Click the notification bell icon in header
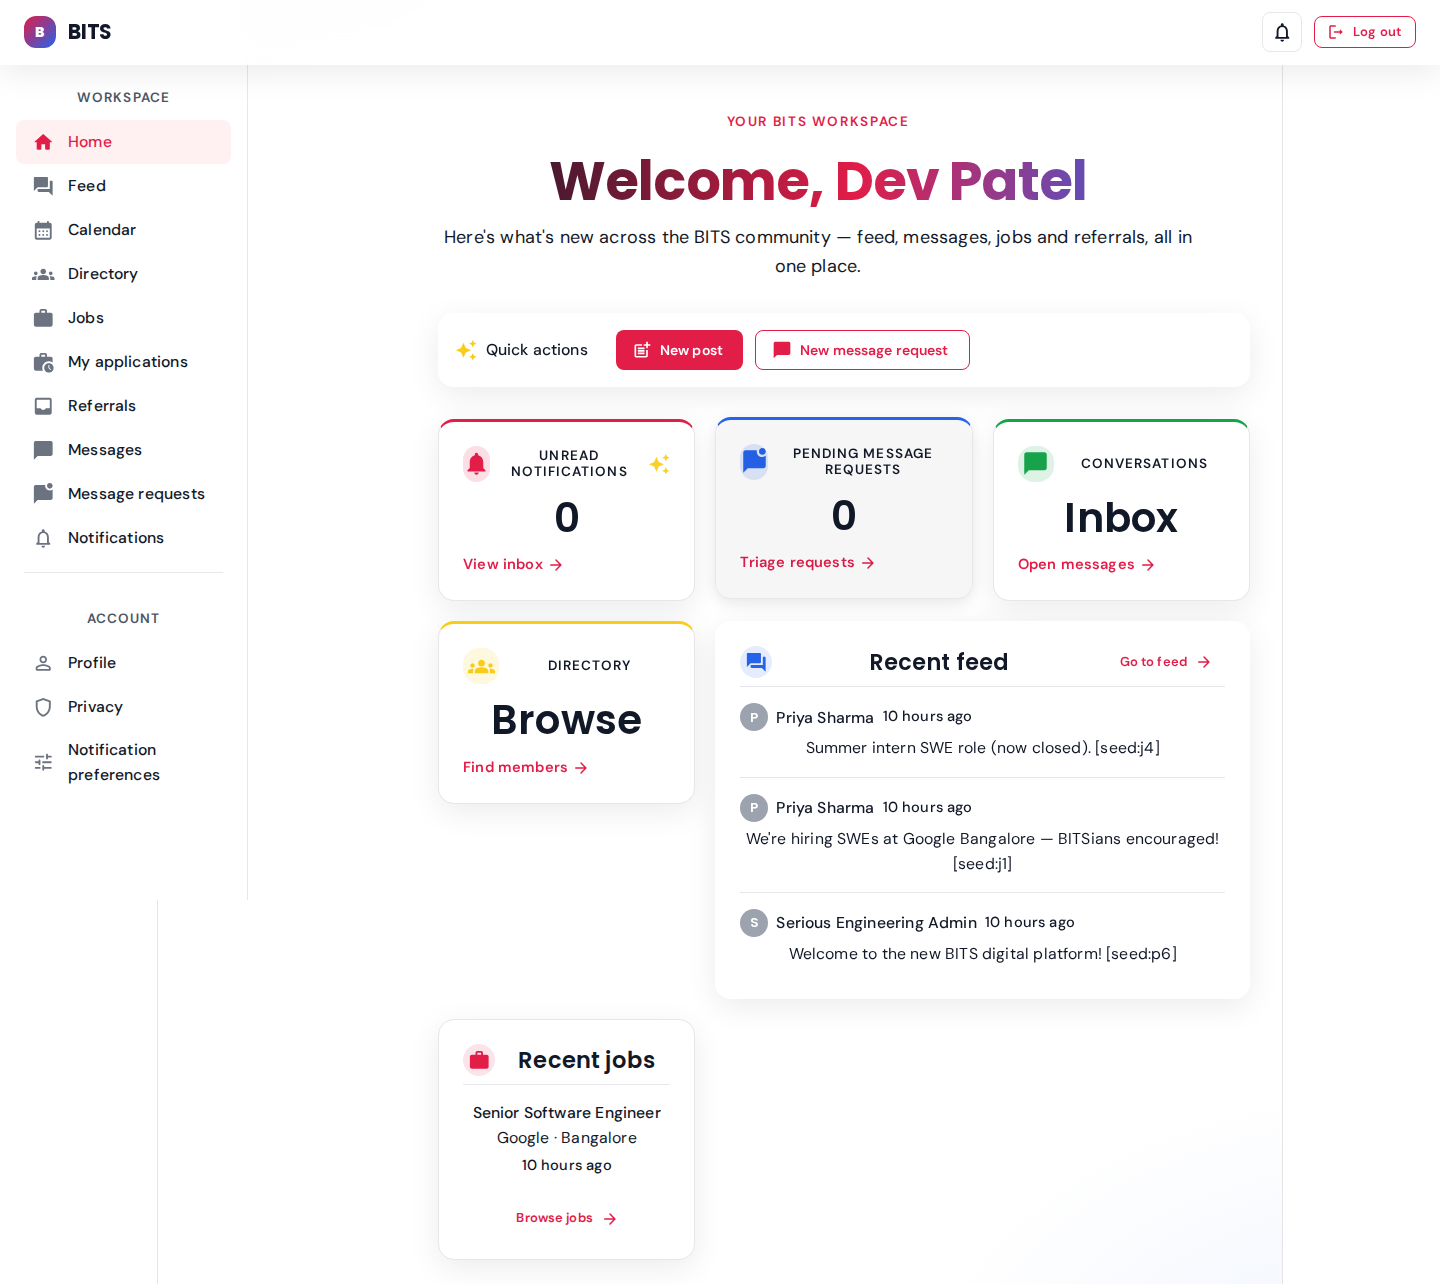 click(x=1281, y=32)
